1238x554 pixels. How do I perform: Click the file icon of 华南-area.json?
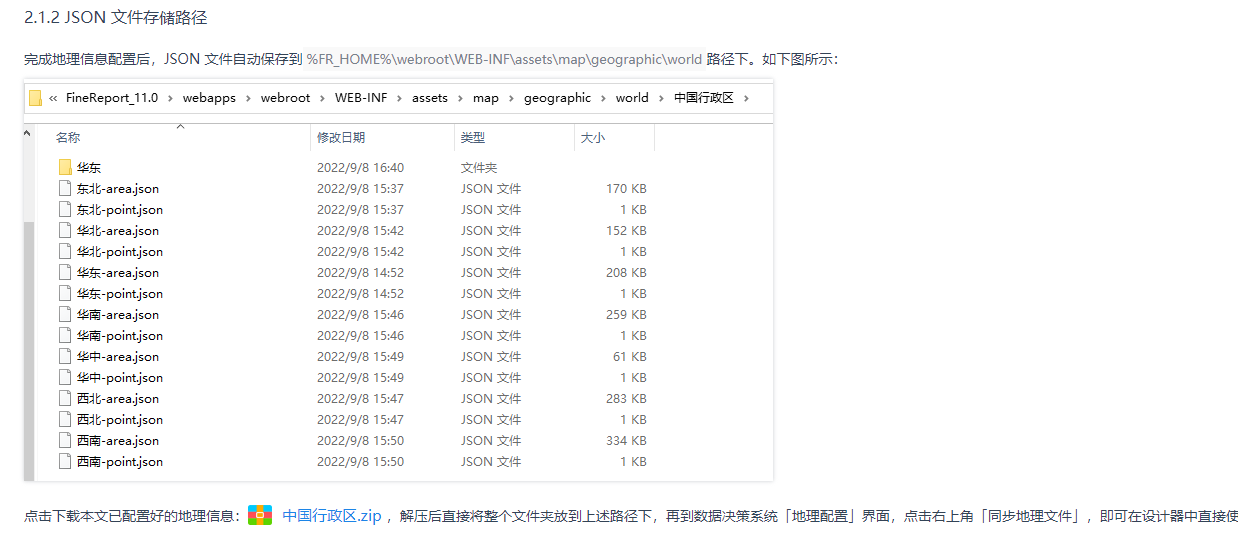(x=65, y=315)
